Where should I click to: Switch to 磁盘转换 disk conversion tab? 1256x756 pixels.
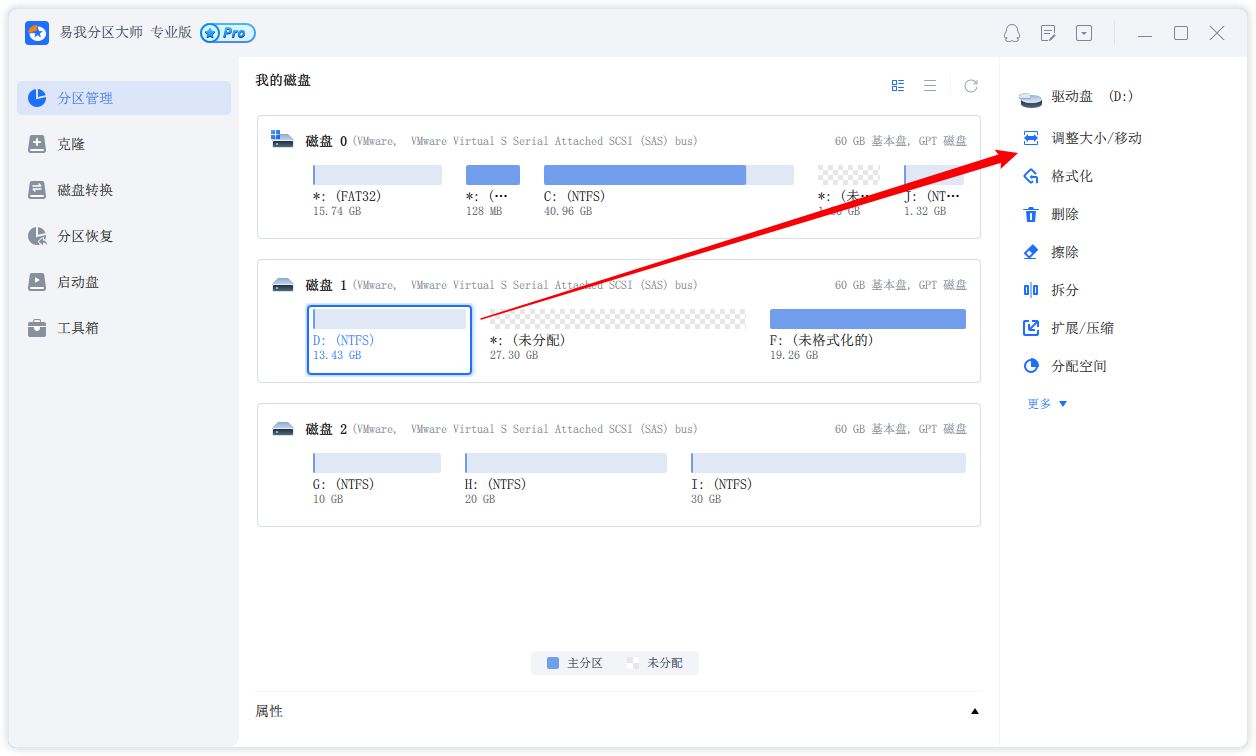(x=85, y=190)
